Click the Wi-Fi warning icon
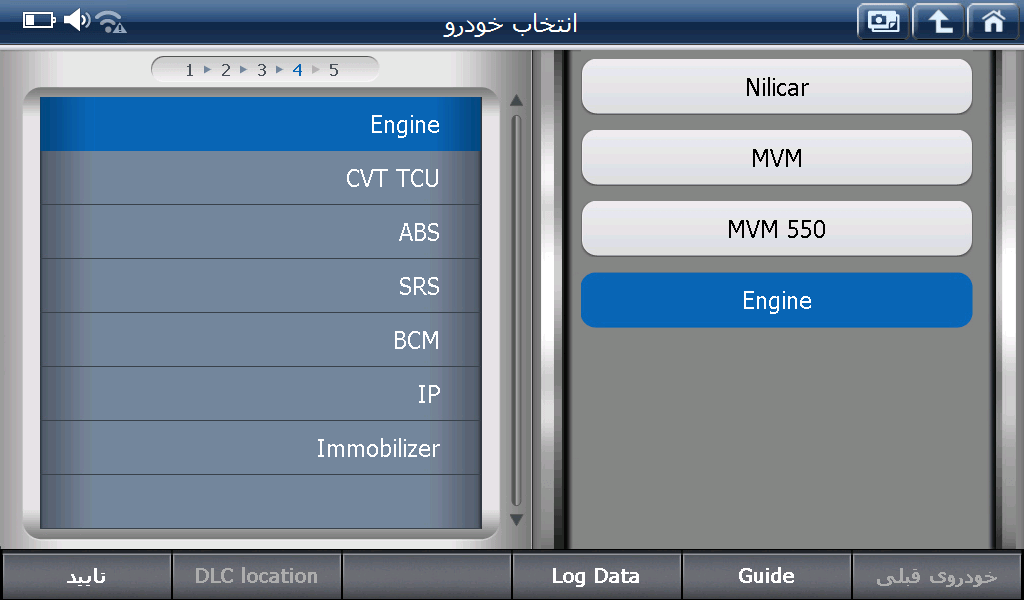The height and width of the screenshot is (600, 1024). [111, 21]
